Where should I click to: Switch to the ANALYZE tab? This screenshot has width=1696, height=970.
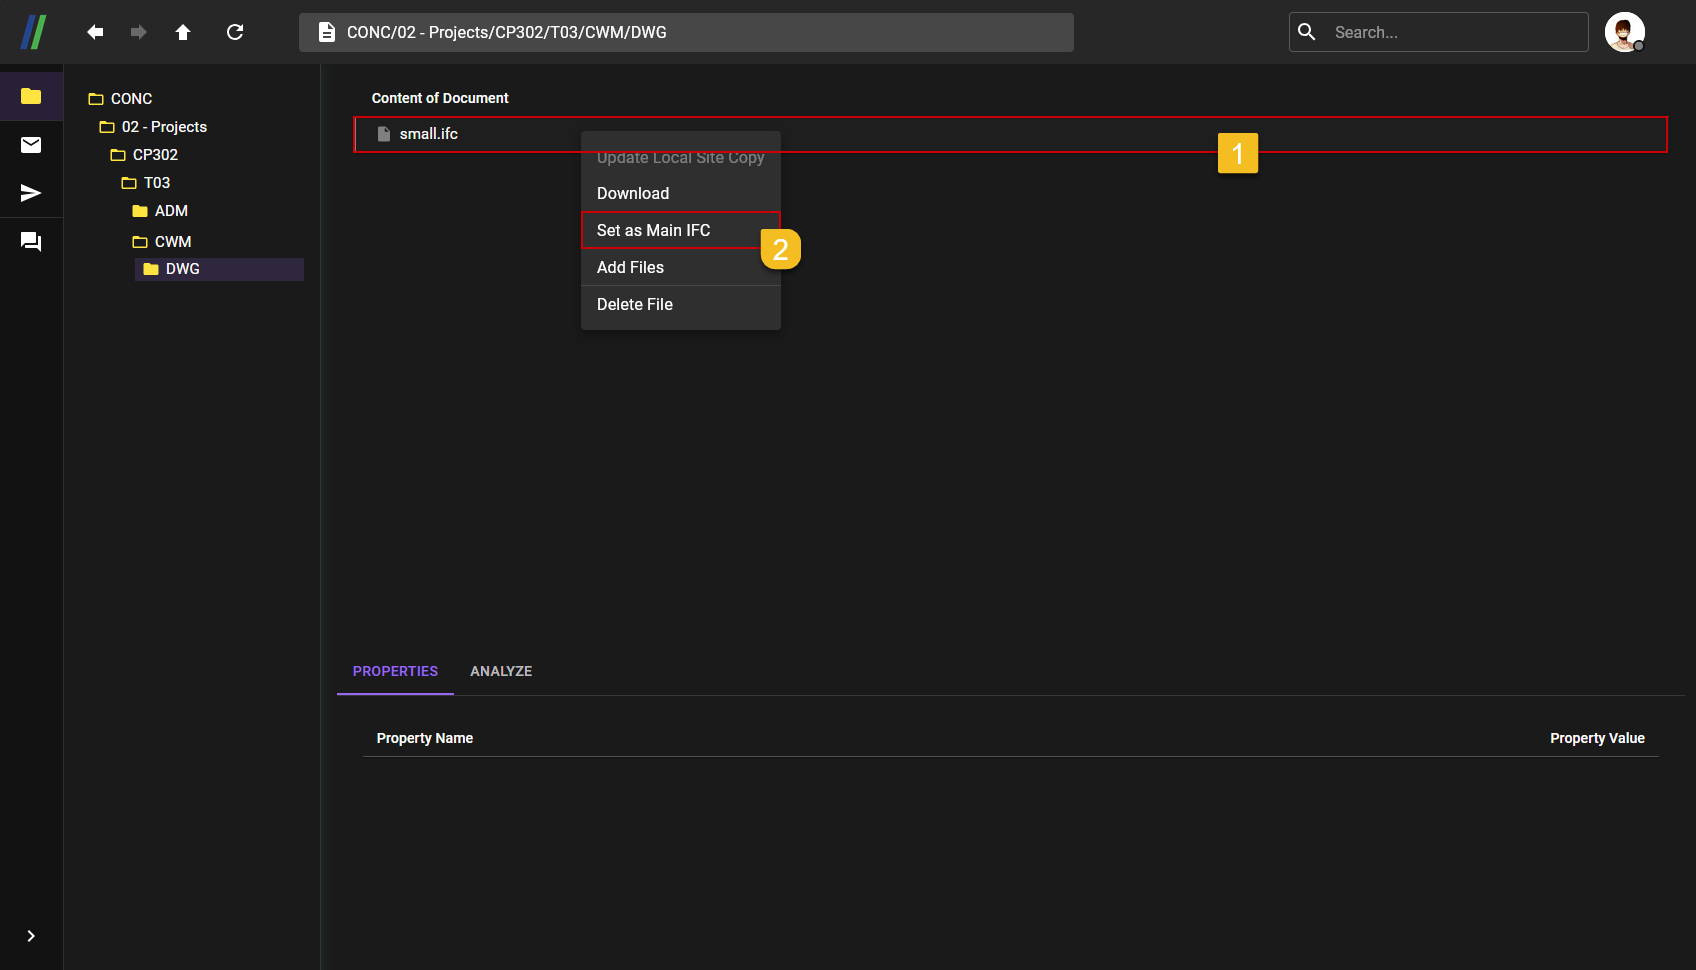pos(501,671)
